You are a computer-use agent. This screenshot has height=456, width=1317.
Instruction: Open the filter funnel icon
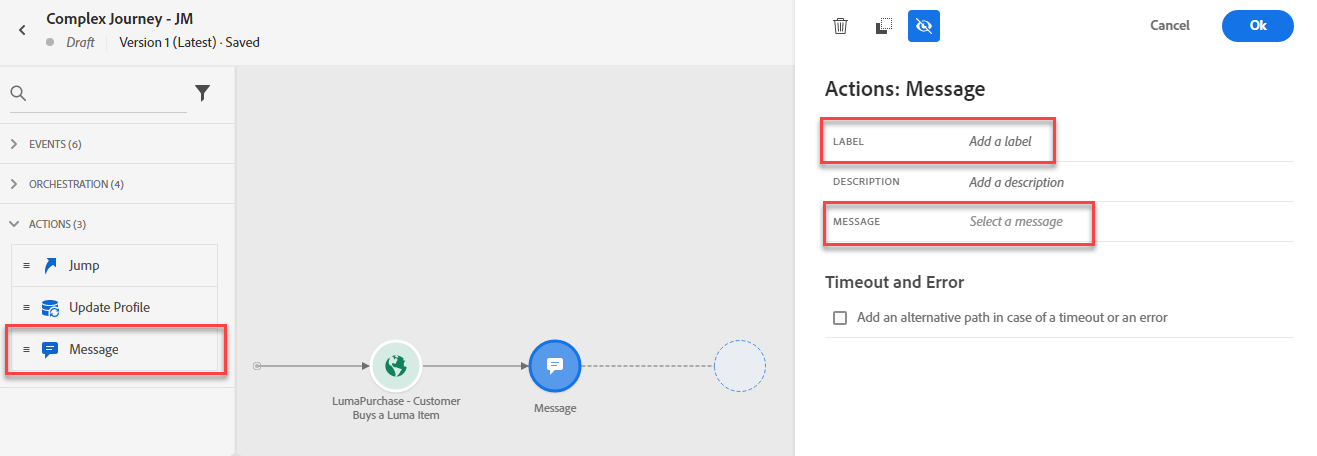(202, 93)
